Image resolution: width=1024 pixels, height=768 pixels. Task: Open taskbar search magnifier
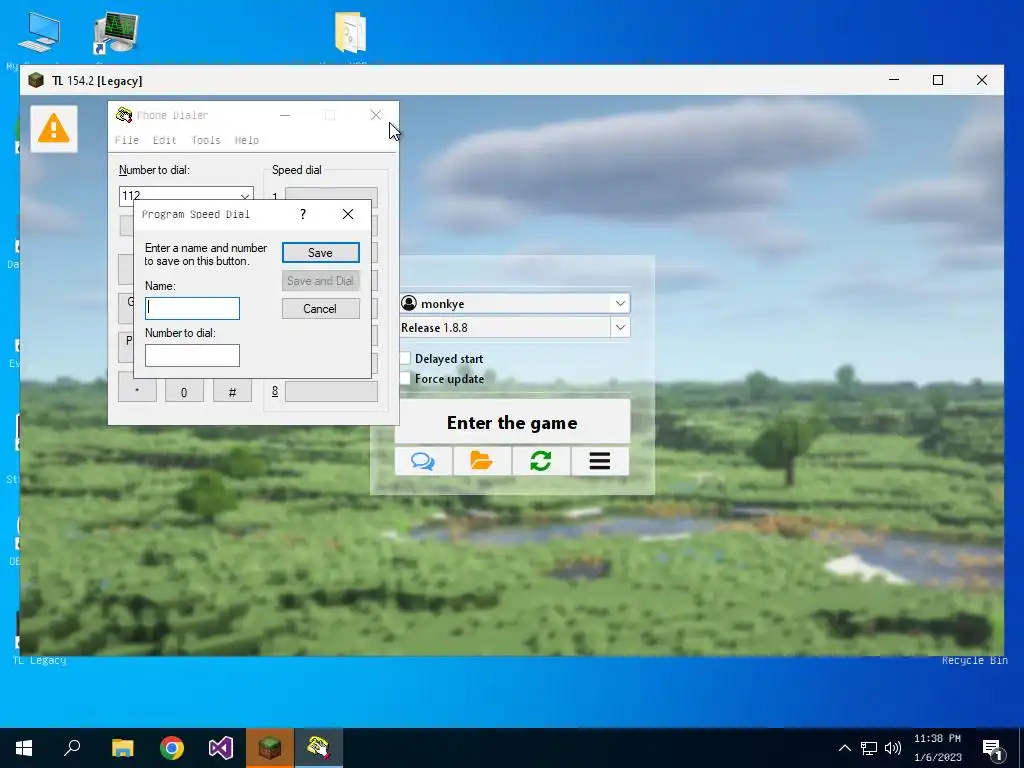click(72, 748)
